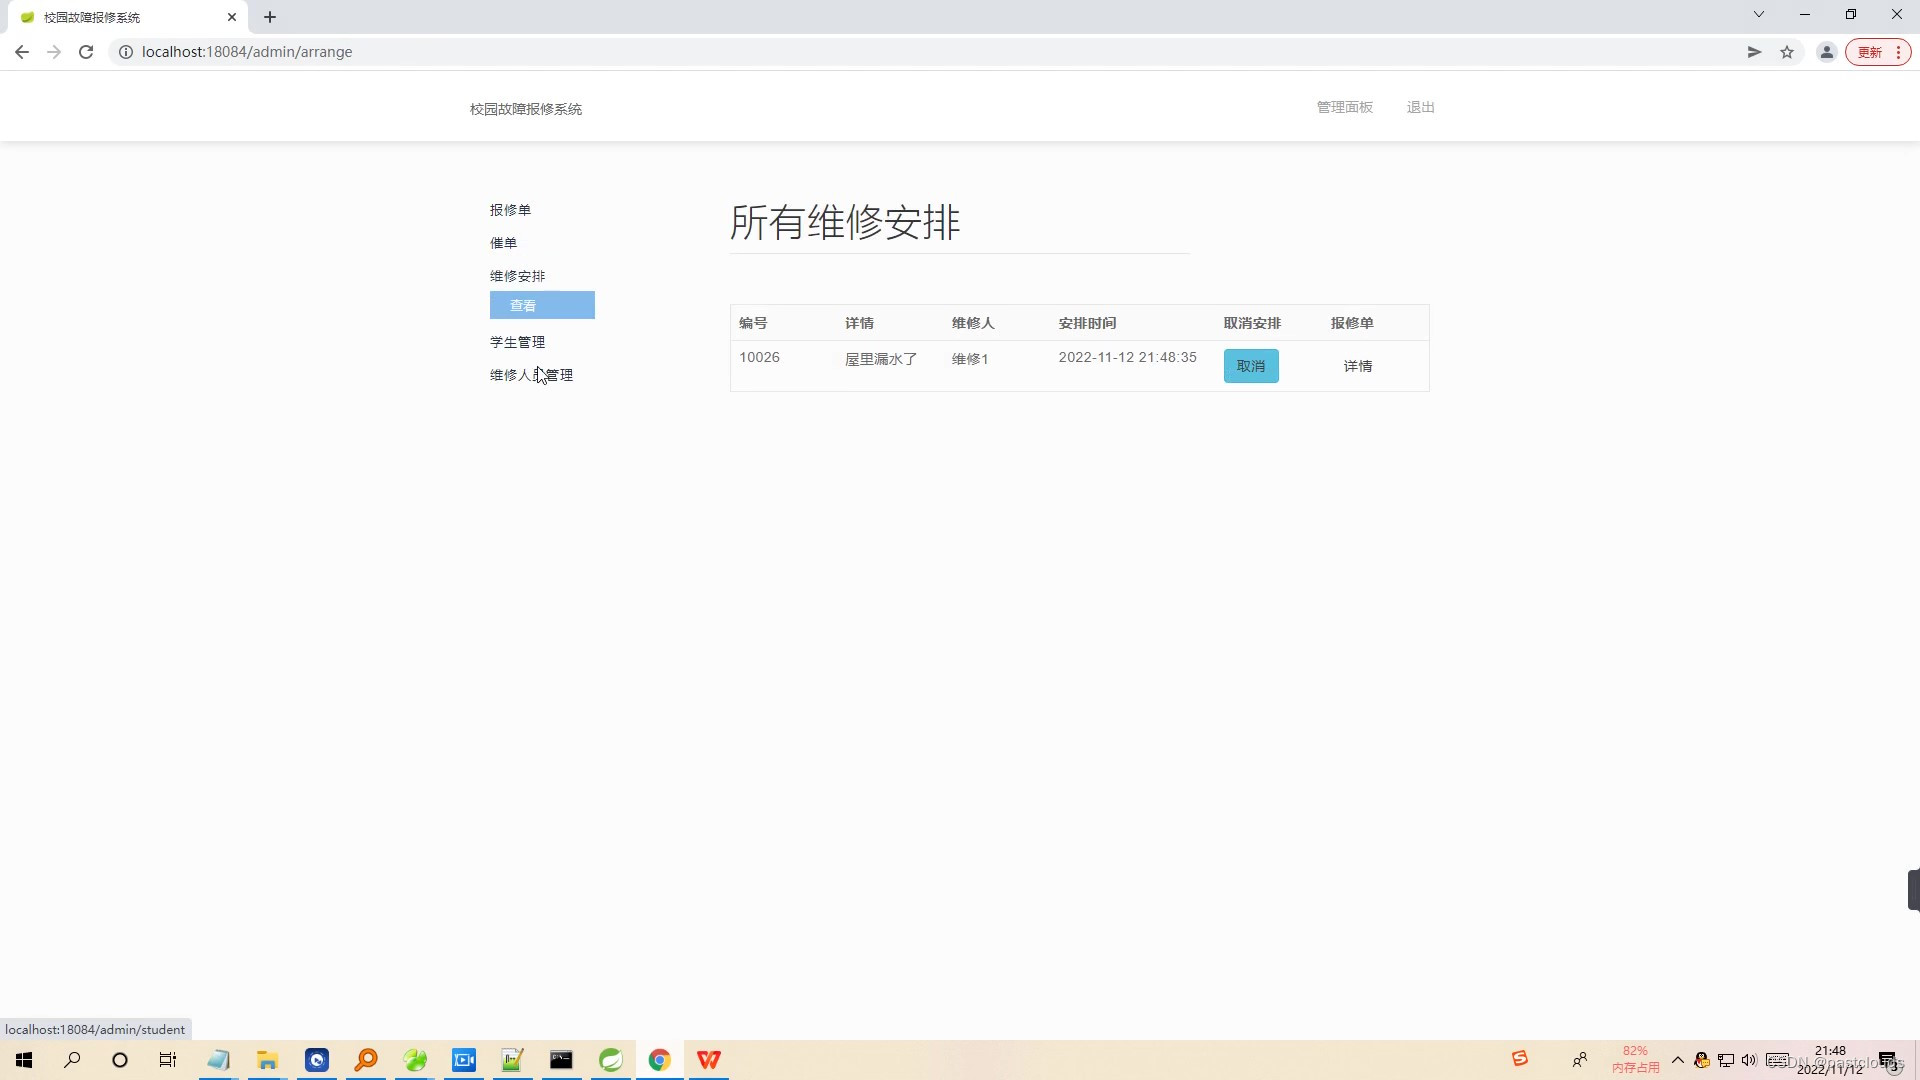Viewport: 1920px width, 1080px height.
Task: Expand hidden icons in the system tray
Action: 1679,1060
